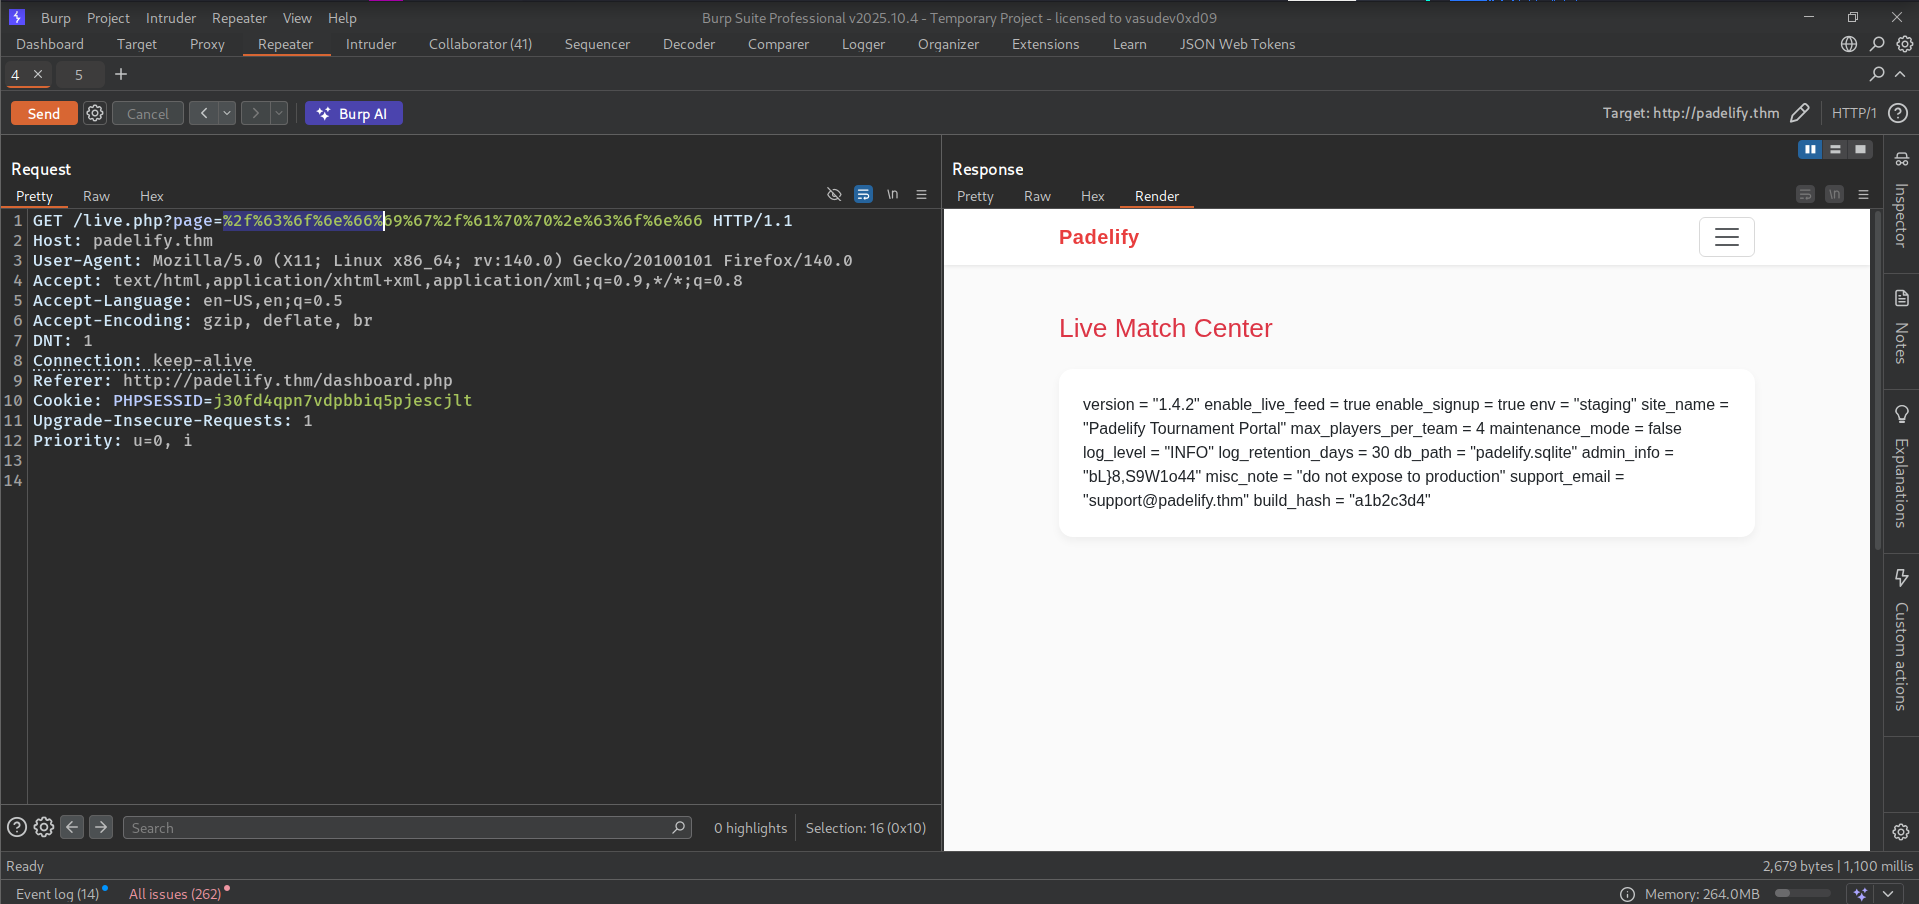Open Custom actions side panel
The width and height of the screenshot is (1919, 904).
1901,640
